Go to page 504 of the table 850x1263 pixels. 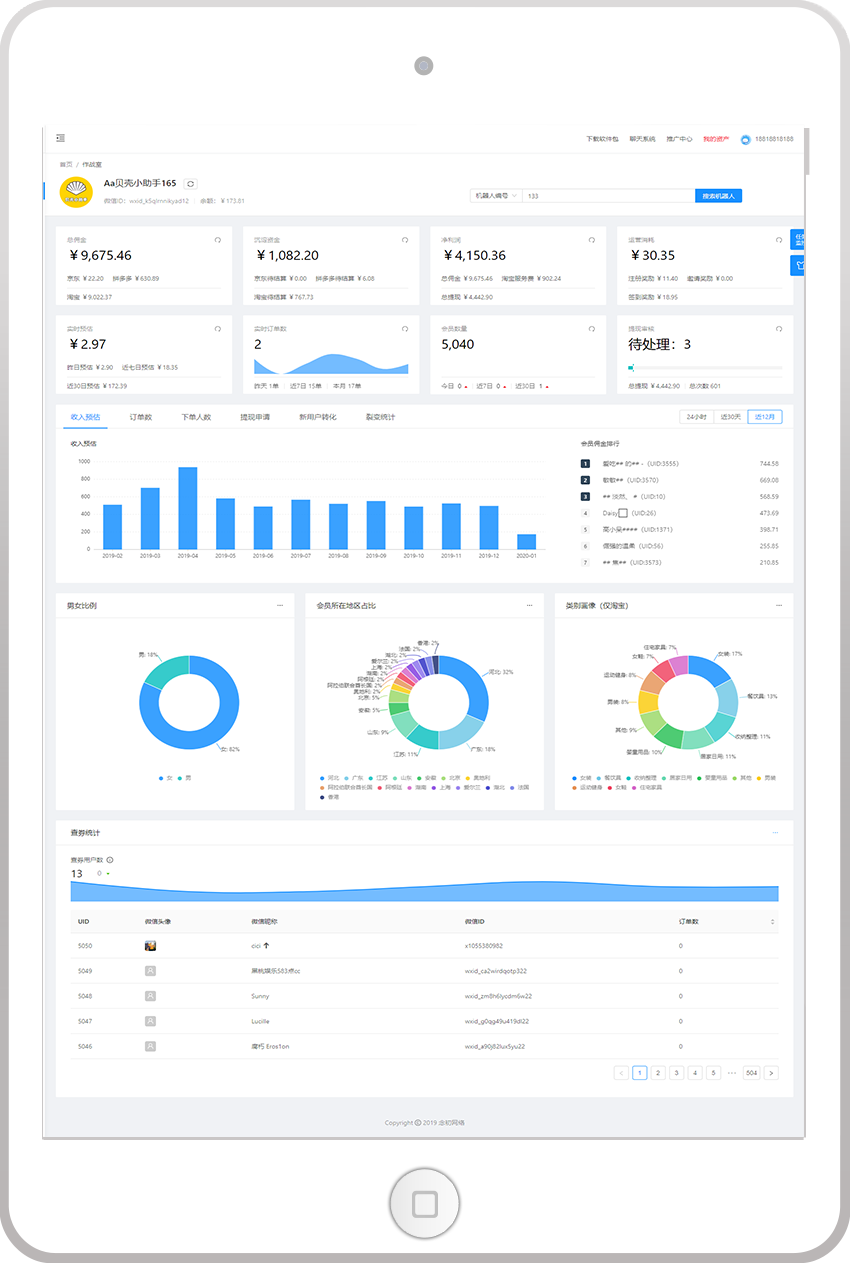point(751,1073)
